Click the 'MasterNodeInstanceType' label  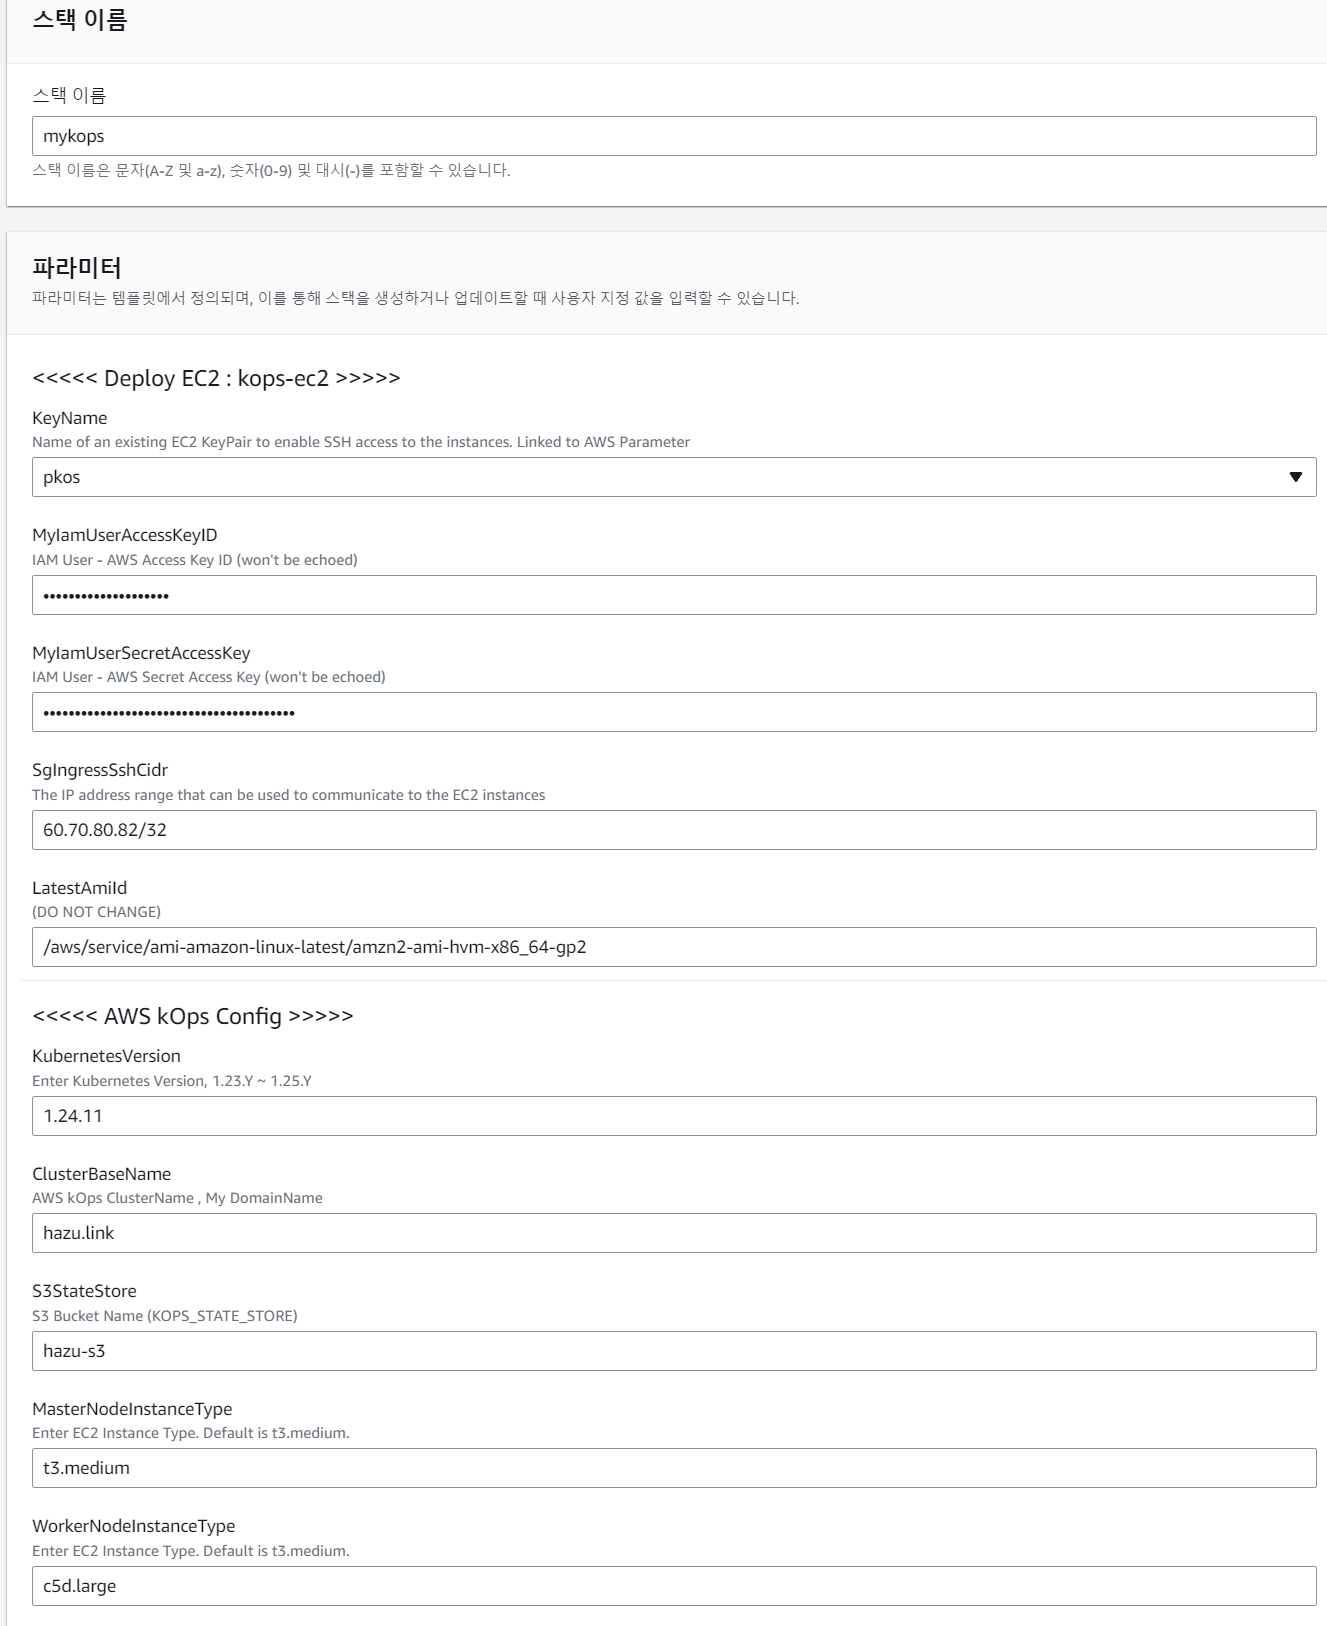(132, 1409)
